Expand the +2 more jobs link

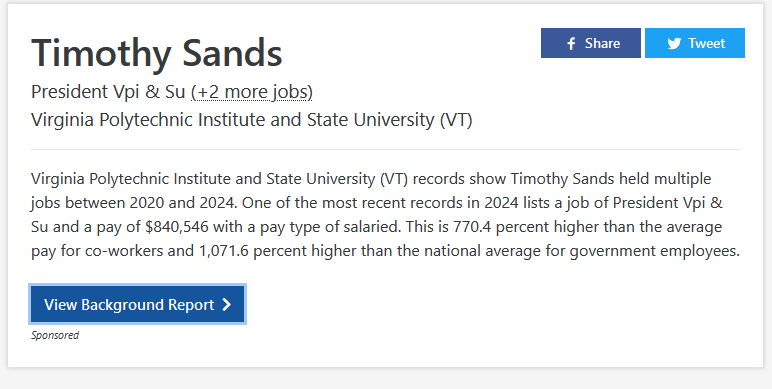pos(252,92)
